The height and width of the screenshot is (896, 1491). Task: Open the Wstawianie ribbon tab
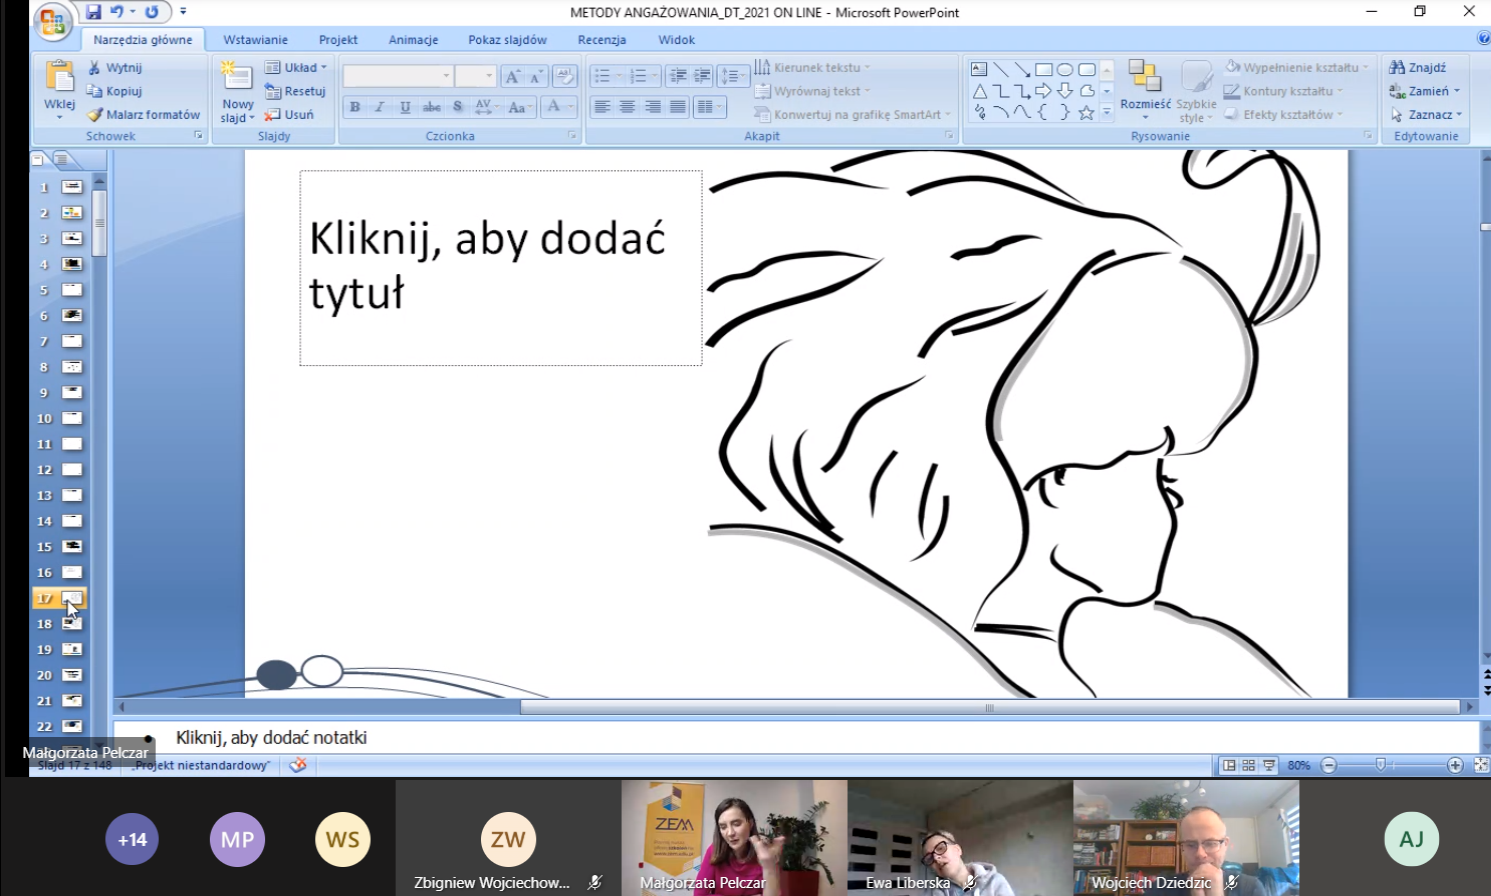click(x=255, y=40)
